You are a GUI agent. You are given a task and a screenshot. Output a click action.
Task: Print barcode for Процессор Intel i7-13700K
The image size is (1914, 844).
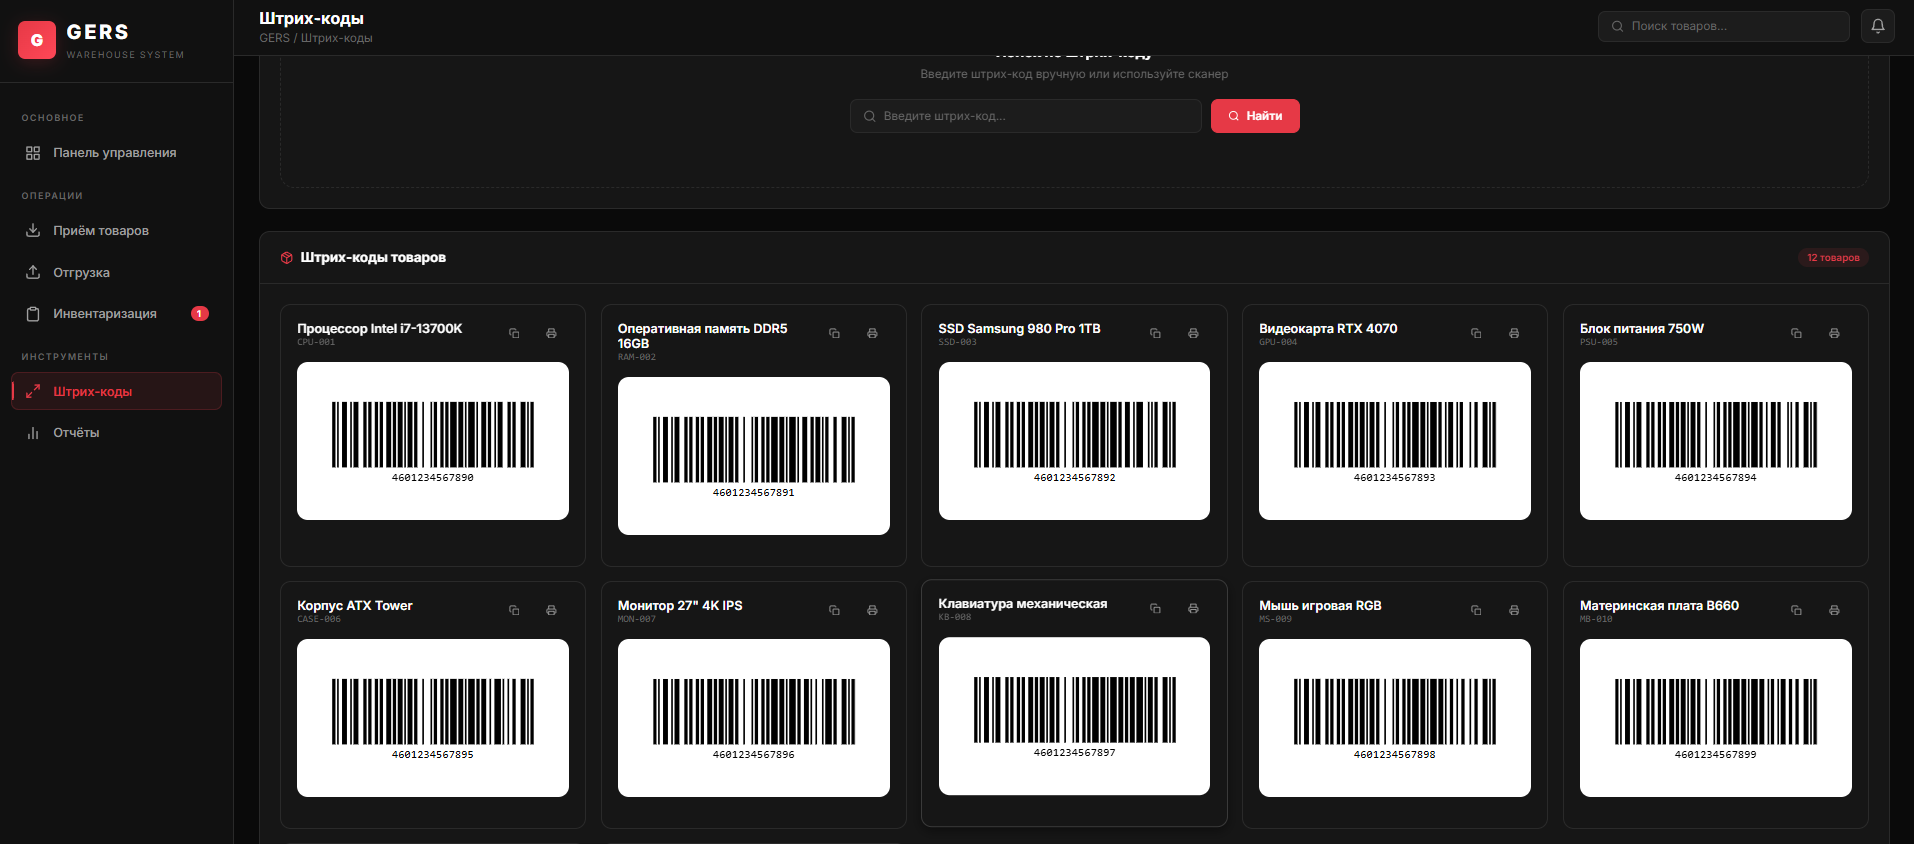click(551, 333)
